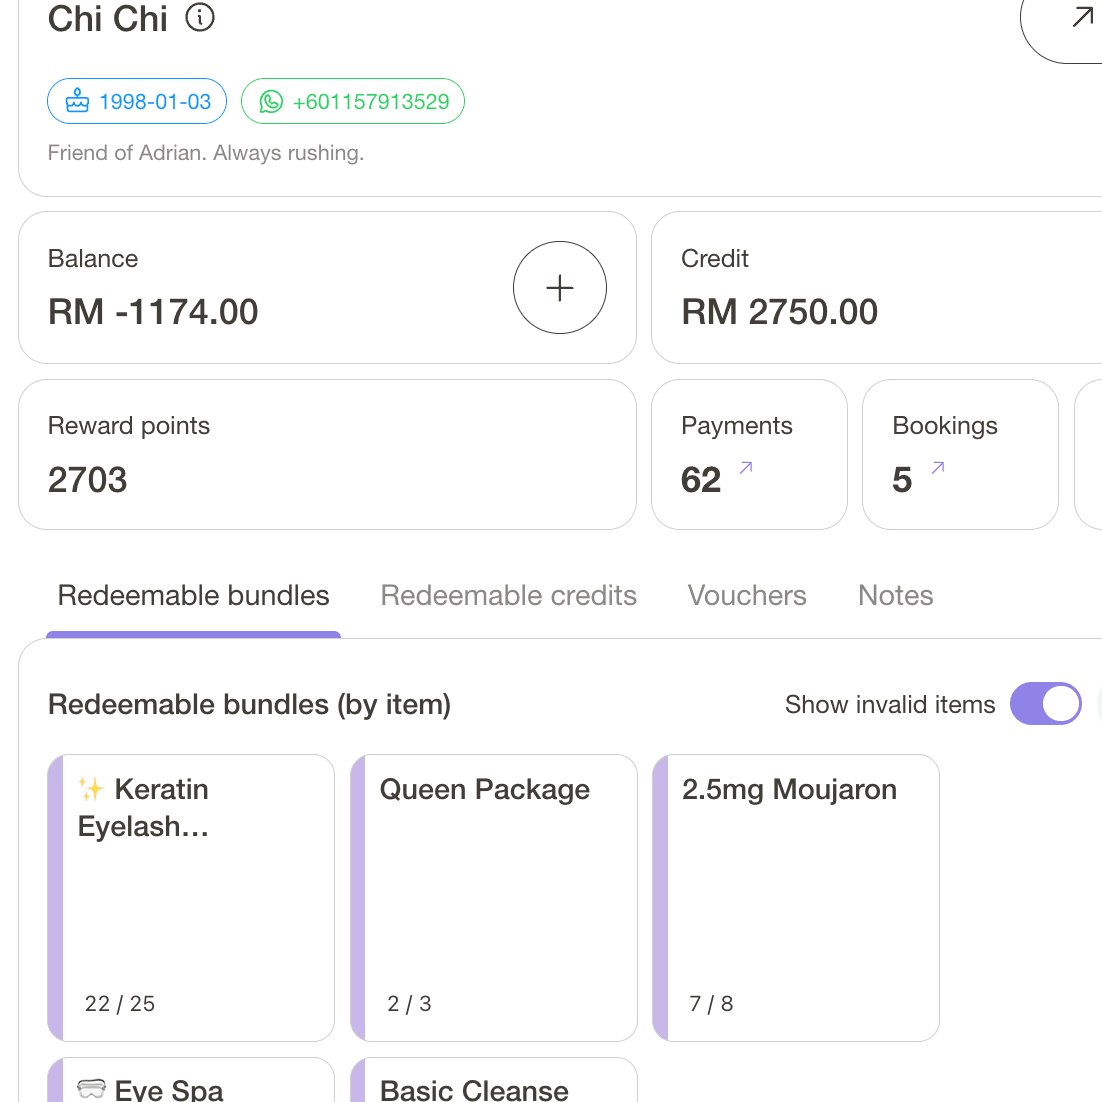This screenshot has width=1102, height=1102.
Task: Click the Payments count 62
Action: pos(701,480)
